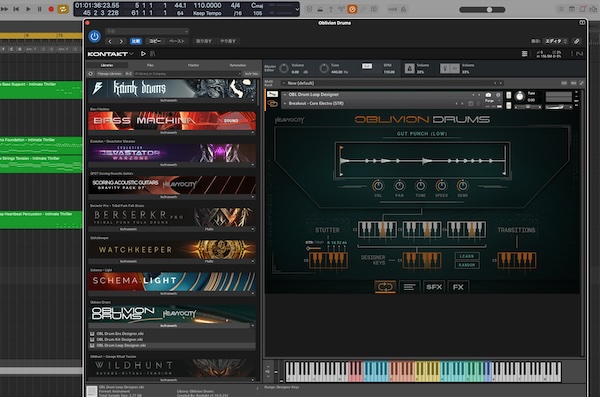600x397 pixels.
Task: Select OBL Drum Loop Designer.nki file
Action: pos(121,345)
